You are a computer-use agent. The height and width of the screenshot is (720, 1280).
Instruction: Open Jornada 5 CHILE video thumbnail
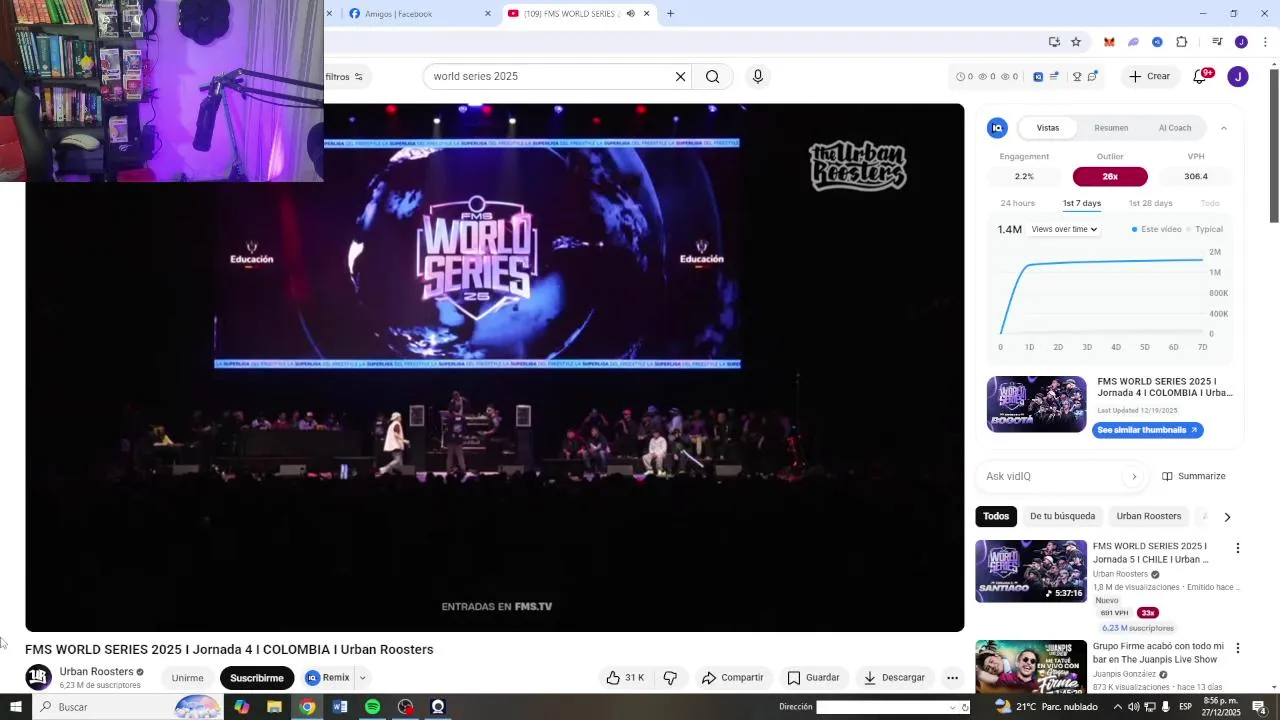point(1031,571)
